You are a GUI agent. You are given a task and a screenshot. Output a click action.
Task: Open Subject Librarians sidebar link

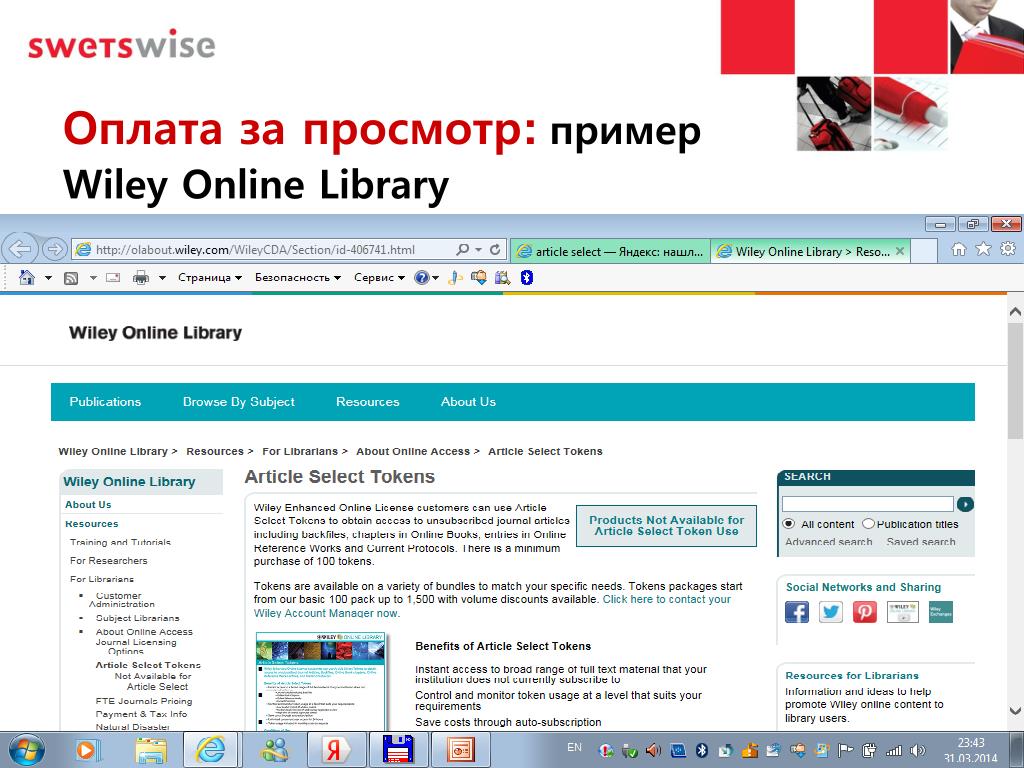137,618
